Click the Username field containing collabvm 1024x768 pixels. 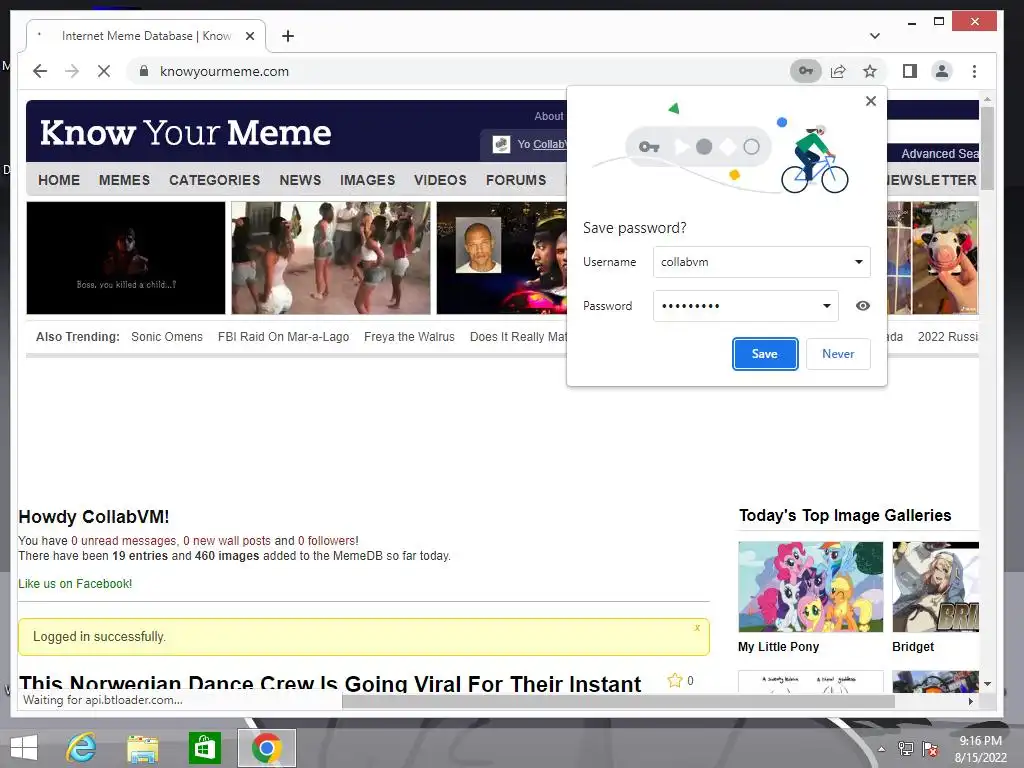coord(761,262)
